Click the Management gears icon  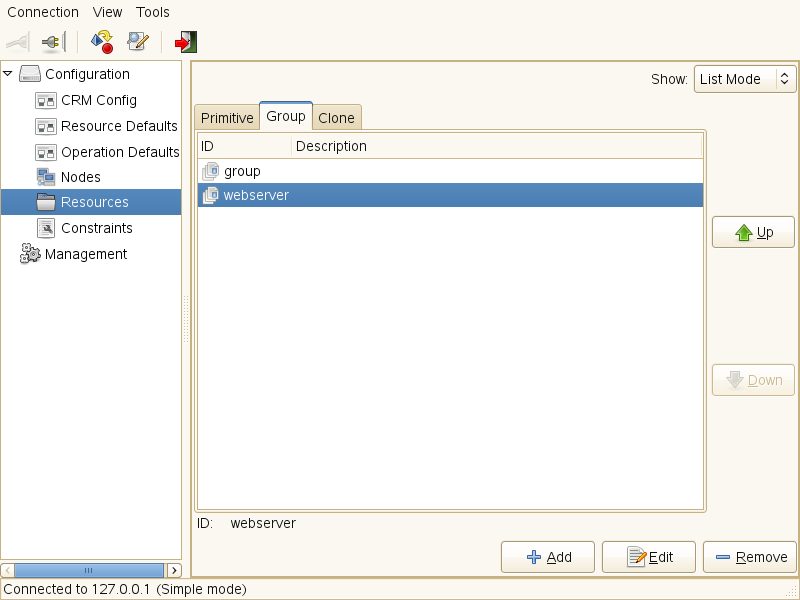tap(30, 254)
